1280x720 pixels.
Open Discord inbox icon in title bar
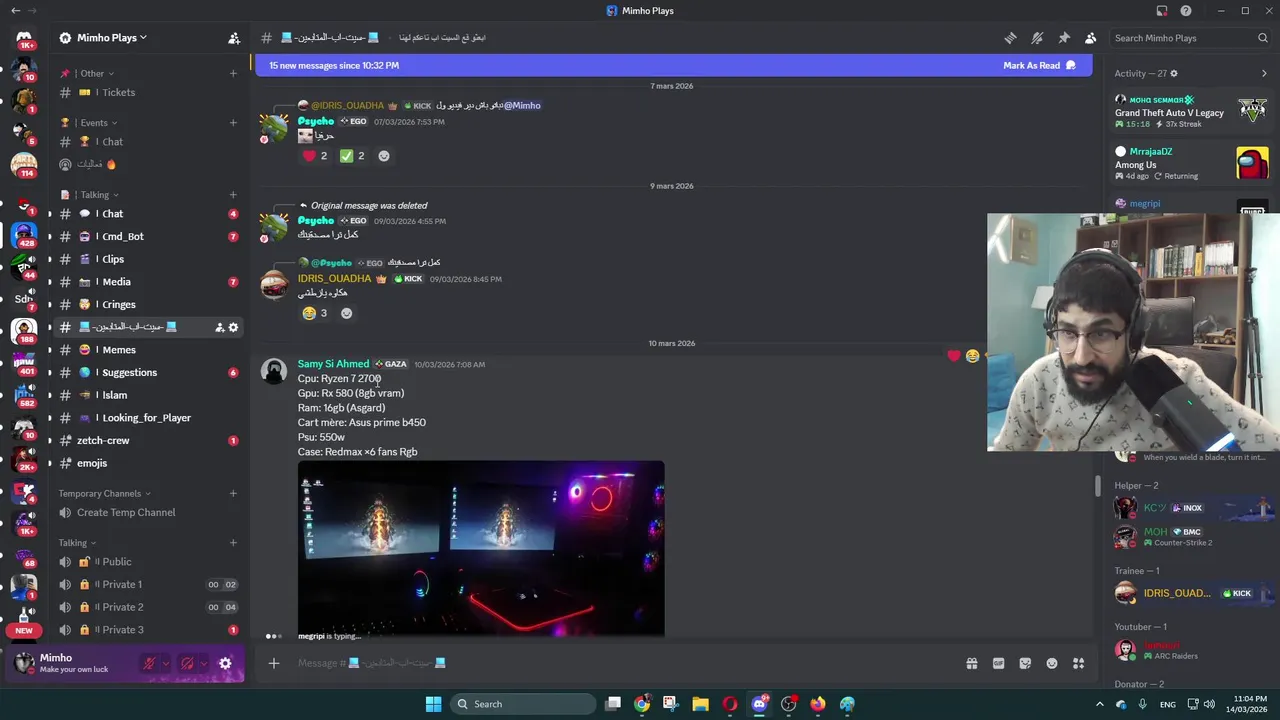[1162, 11]
